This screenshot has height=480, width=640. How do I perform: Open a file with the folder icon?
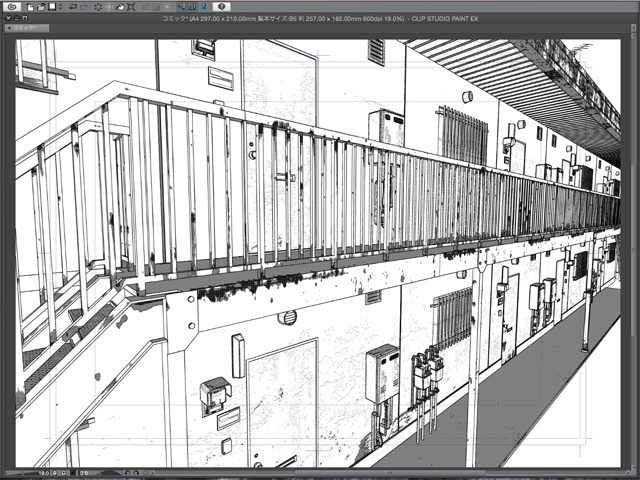tap(41, 7)
